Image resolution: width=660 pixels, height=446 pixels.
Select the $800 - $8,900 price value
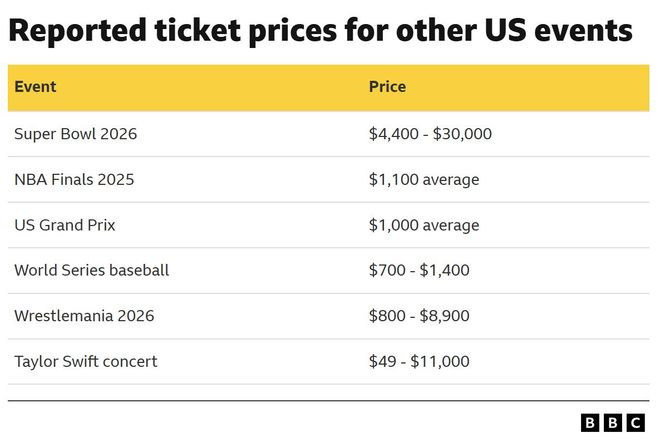coord(419,316)
